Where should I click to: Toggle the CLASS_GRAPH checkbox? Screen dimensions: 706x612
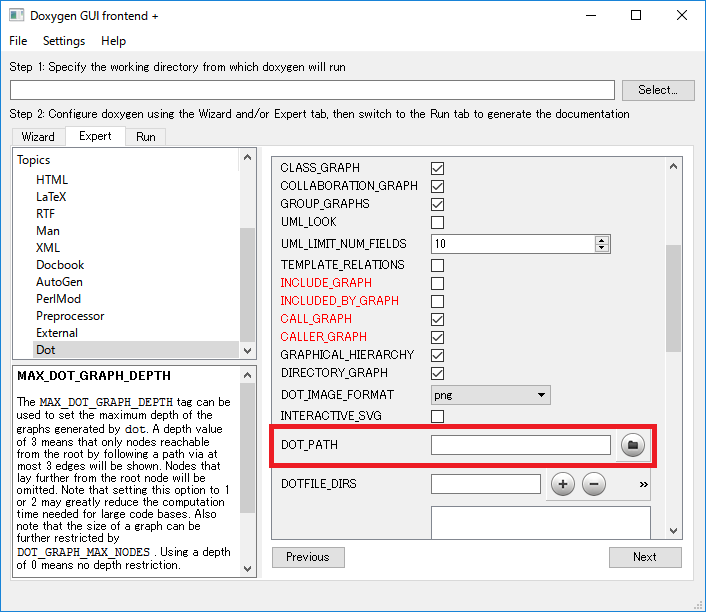tap(437, 168)
